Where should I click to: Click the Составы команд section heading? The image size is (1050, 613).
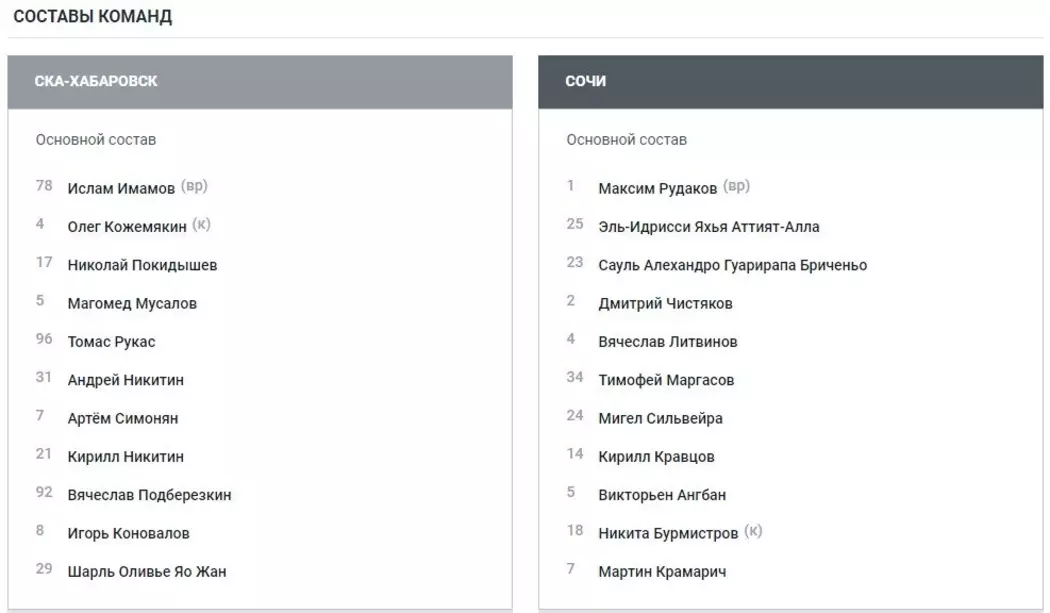point(92,17)
